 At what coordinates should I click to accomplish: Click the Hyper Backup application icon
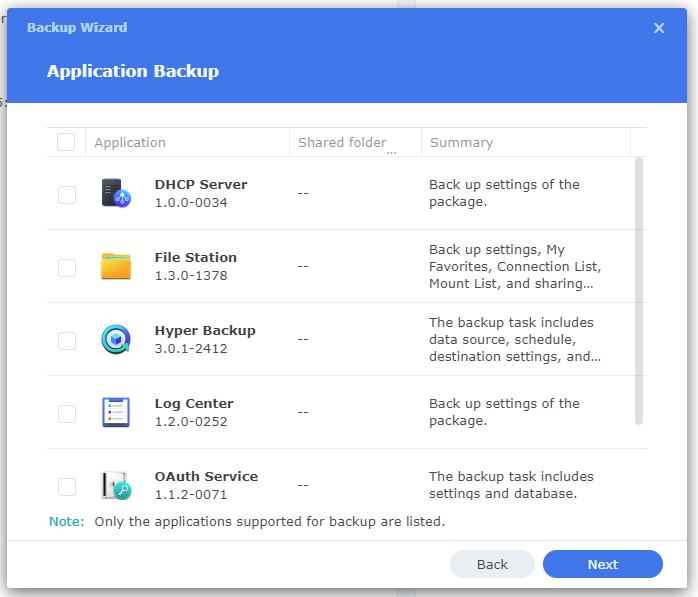point(116,339)
